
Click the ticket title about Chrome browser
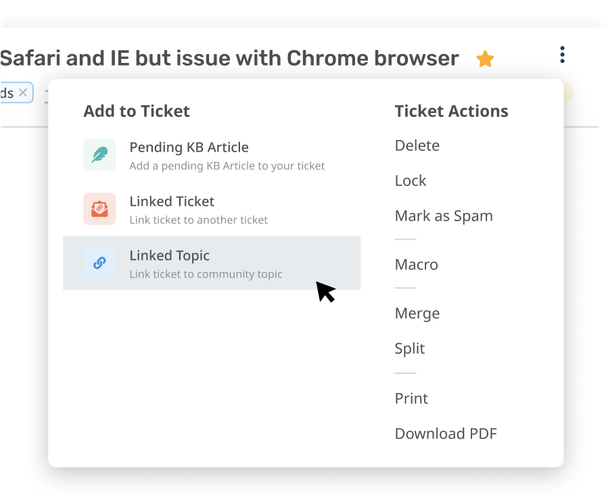(x=229, y=58)
